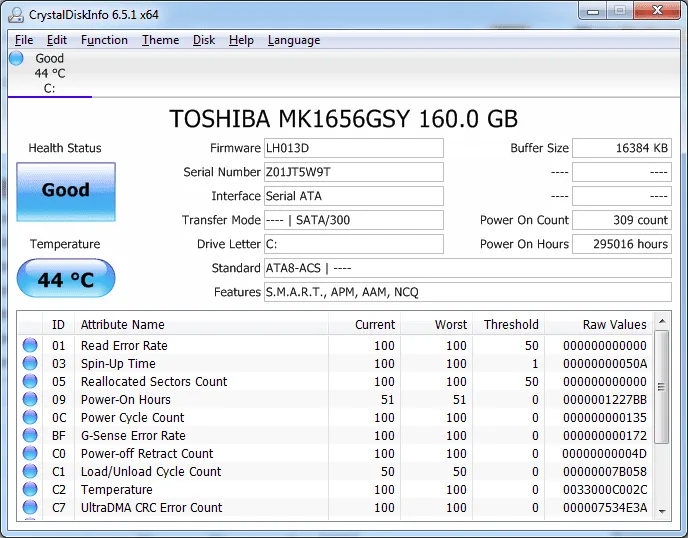Click the Serial Number field
This screenshot has height=538, width=688.
[353, 172]
